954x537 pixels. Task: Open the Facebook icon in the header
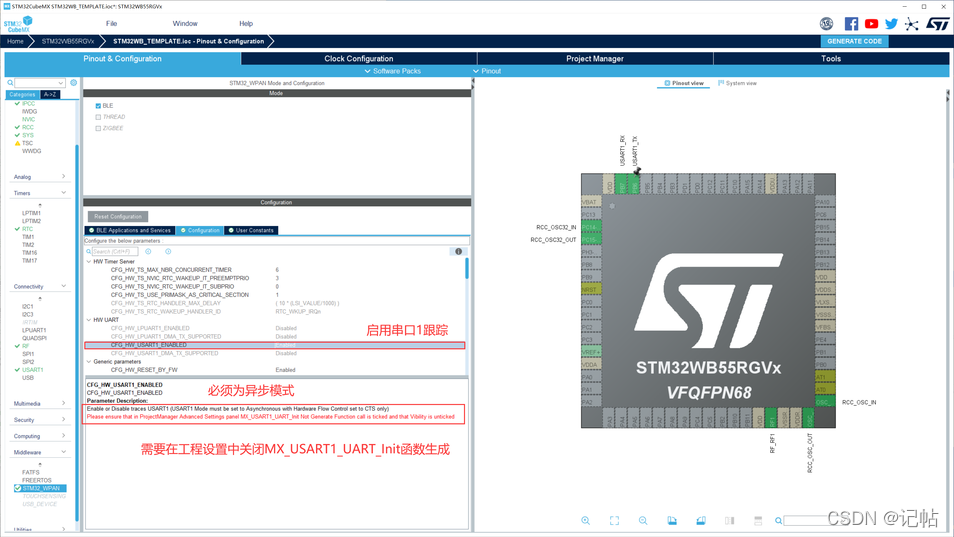coord(851,24)
